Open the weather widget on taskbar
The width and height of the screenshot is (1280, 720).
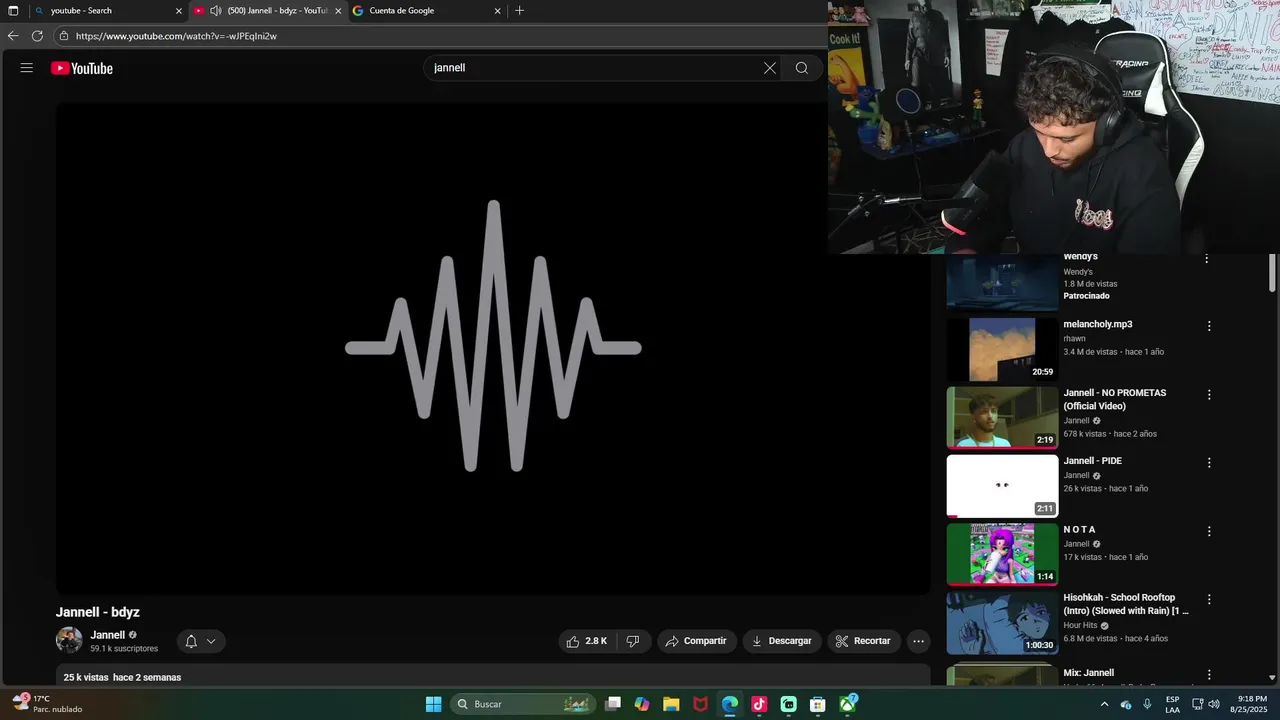[x=47, y=704]
